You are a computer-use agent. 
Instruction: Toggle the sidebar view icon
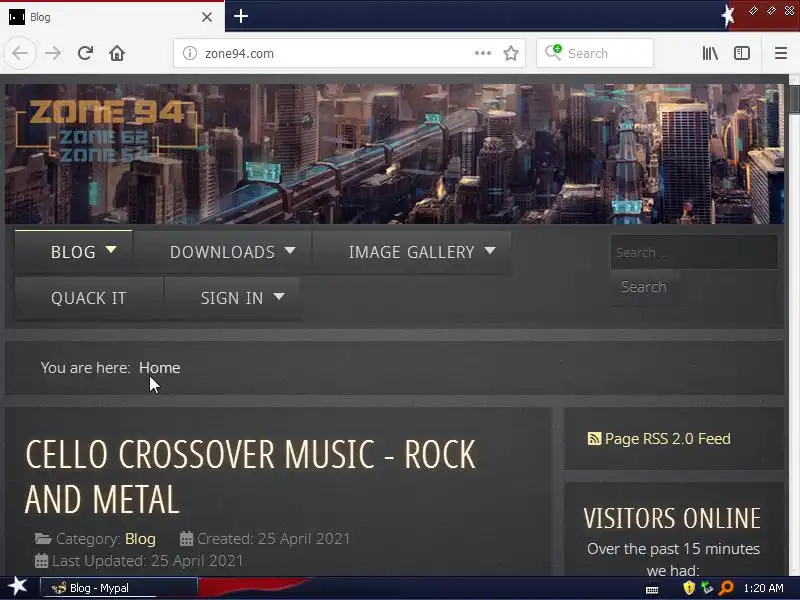point(742,53)
